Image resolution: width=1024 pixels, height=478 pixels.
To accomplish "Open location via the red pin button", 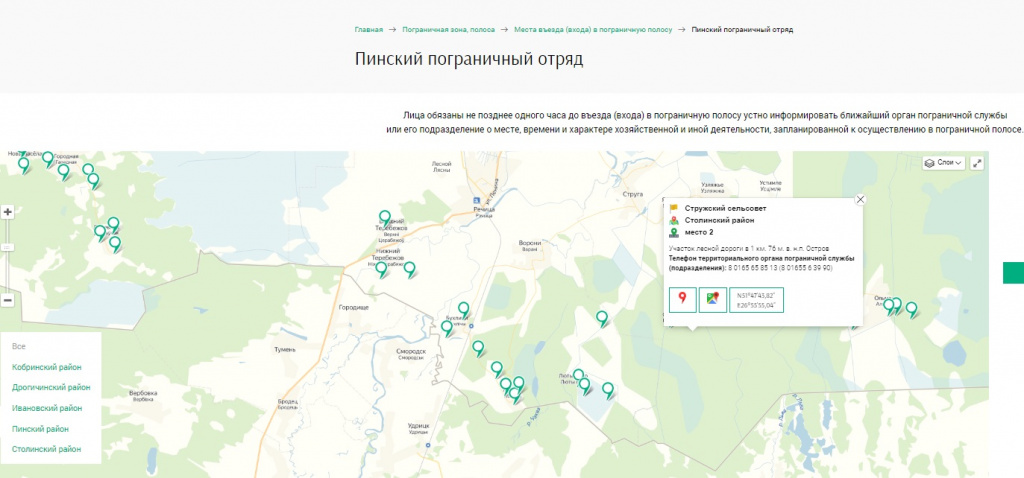I will [x=683, y=300].
